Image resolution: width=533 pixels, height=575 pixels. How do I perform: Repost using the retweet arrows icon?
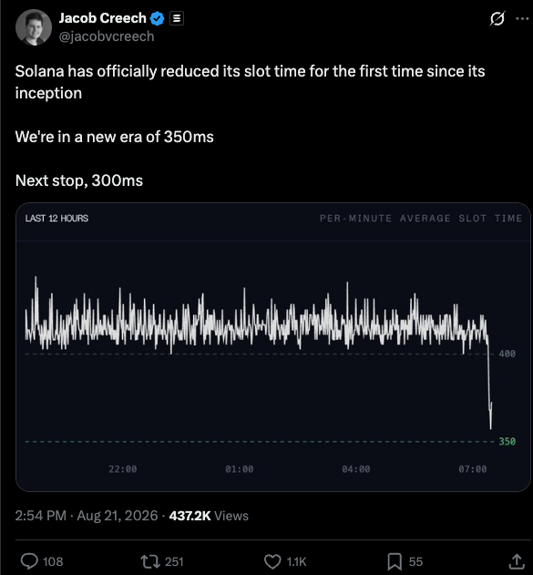point(150,561)
